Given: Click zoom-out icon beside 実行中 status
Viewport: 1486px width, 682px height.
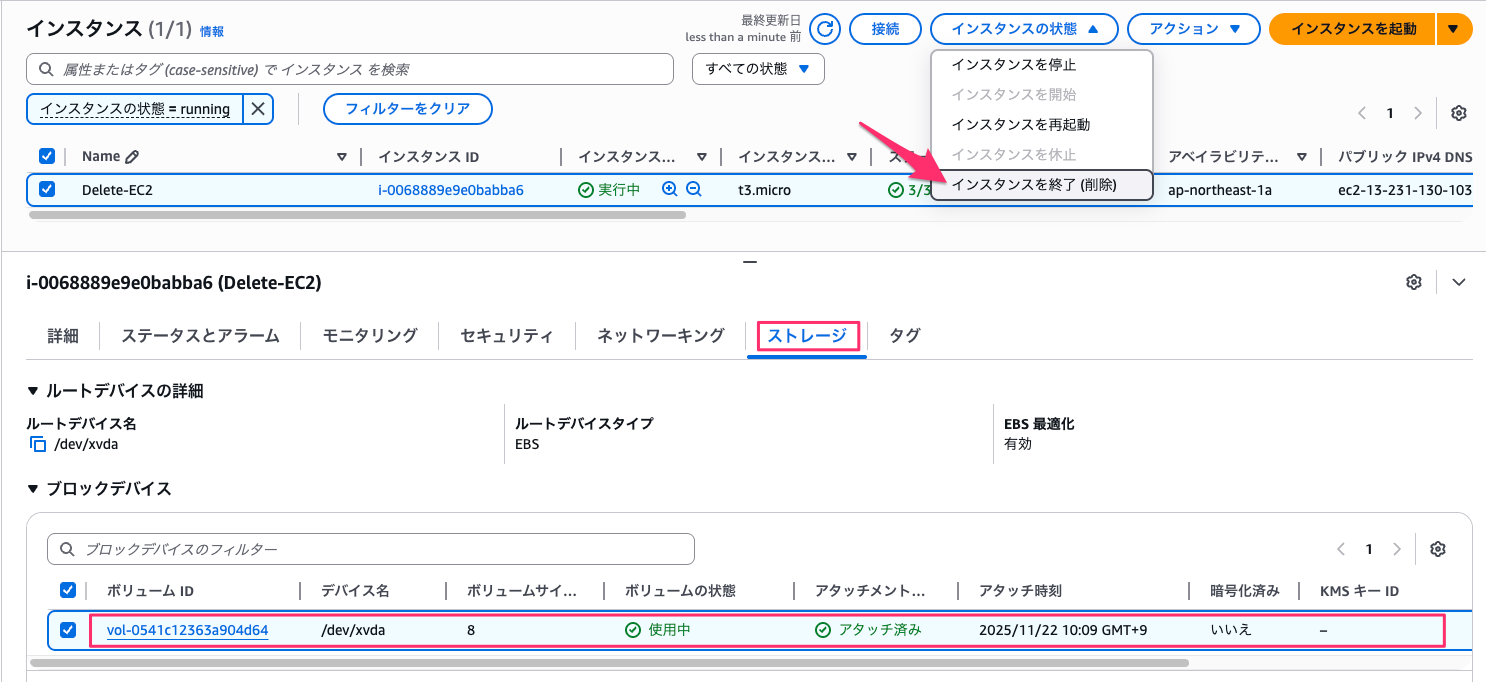Looking at the screenshot, I should [693, 189].
